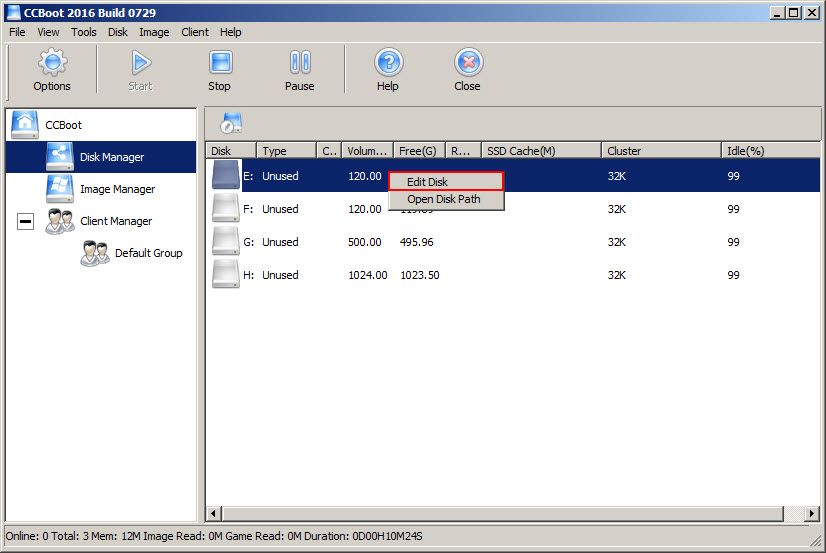Viewport: 826px width, 553px height.
Task: Select the Image Manager icon
Action: coord(60,189)
